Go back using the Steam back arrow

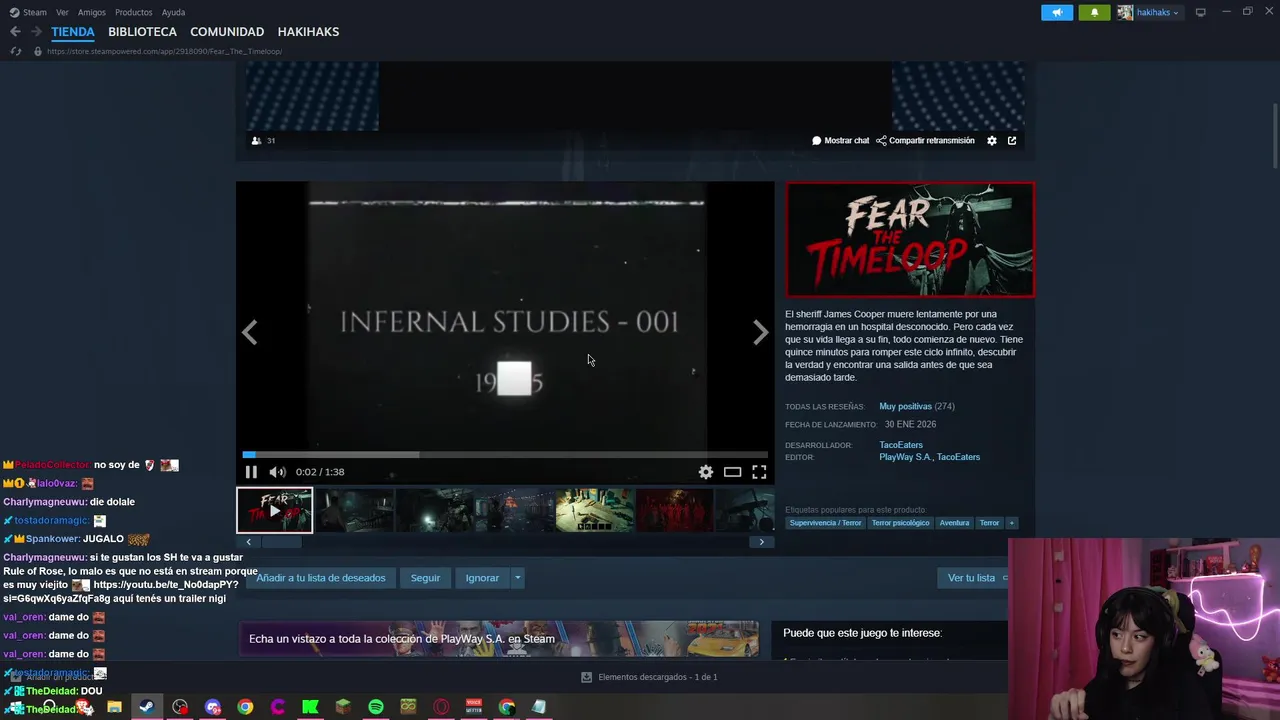15,32
